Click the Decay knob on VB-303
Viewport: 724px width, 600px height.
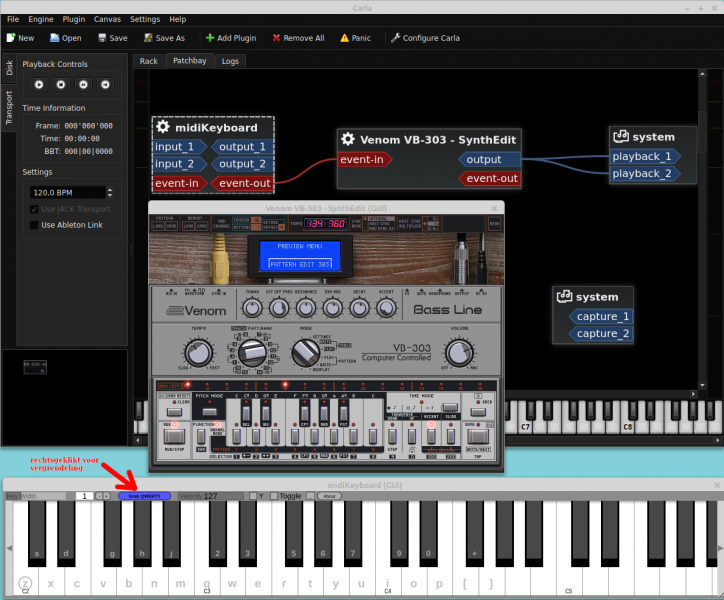click(360, 309)
